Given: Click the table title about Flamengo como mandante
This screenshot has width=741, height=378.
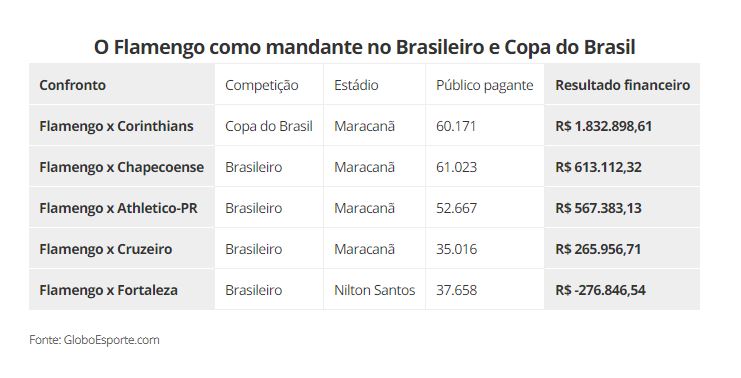Looking at the screenshot, I should point(364,47).
